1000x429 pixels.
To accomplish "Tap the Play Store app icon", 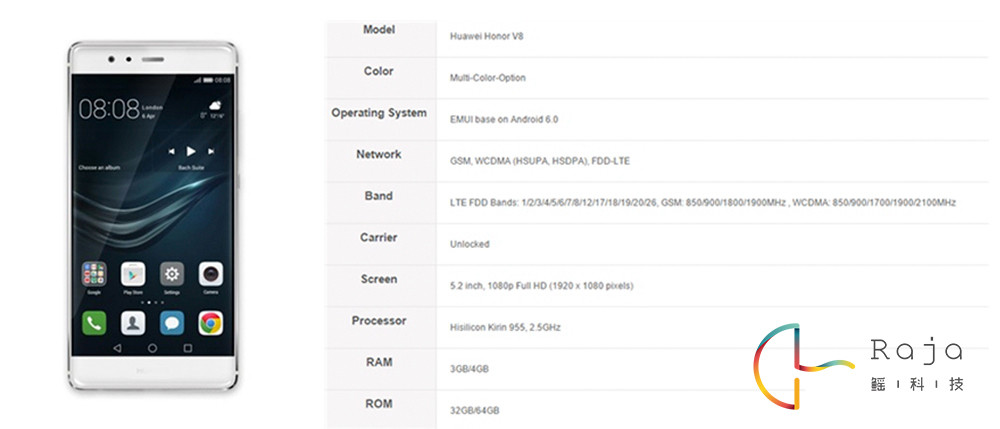I will point(133,274).
